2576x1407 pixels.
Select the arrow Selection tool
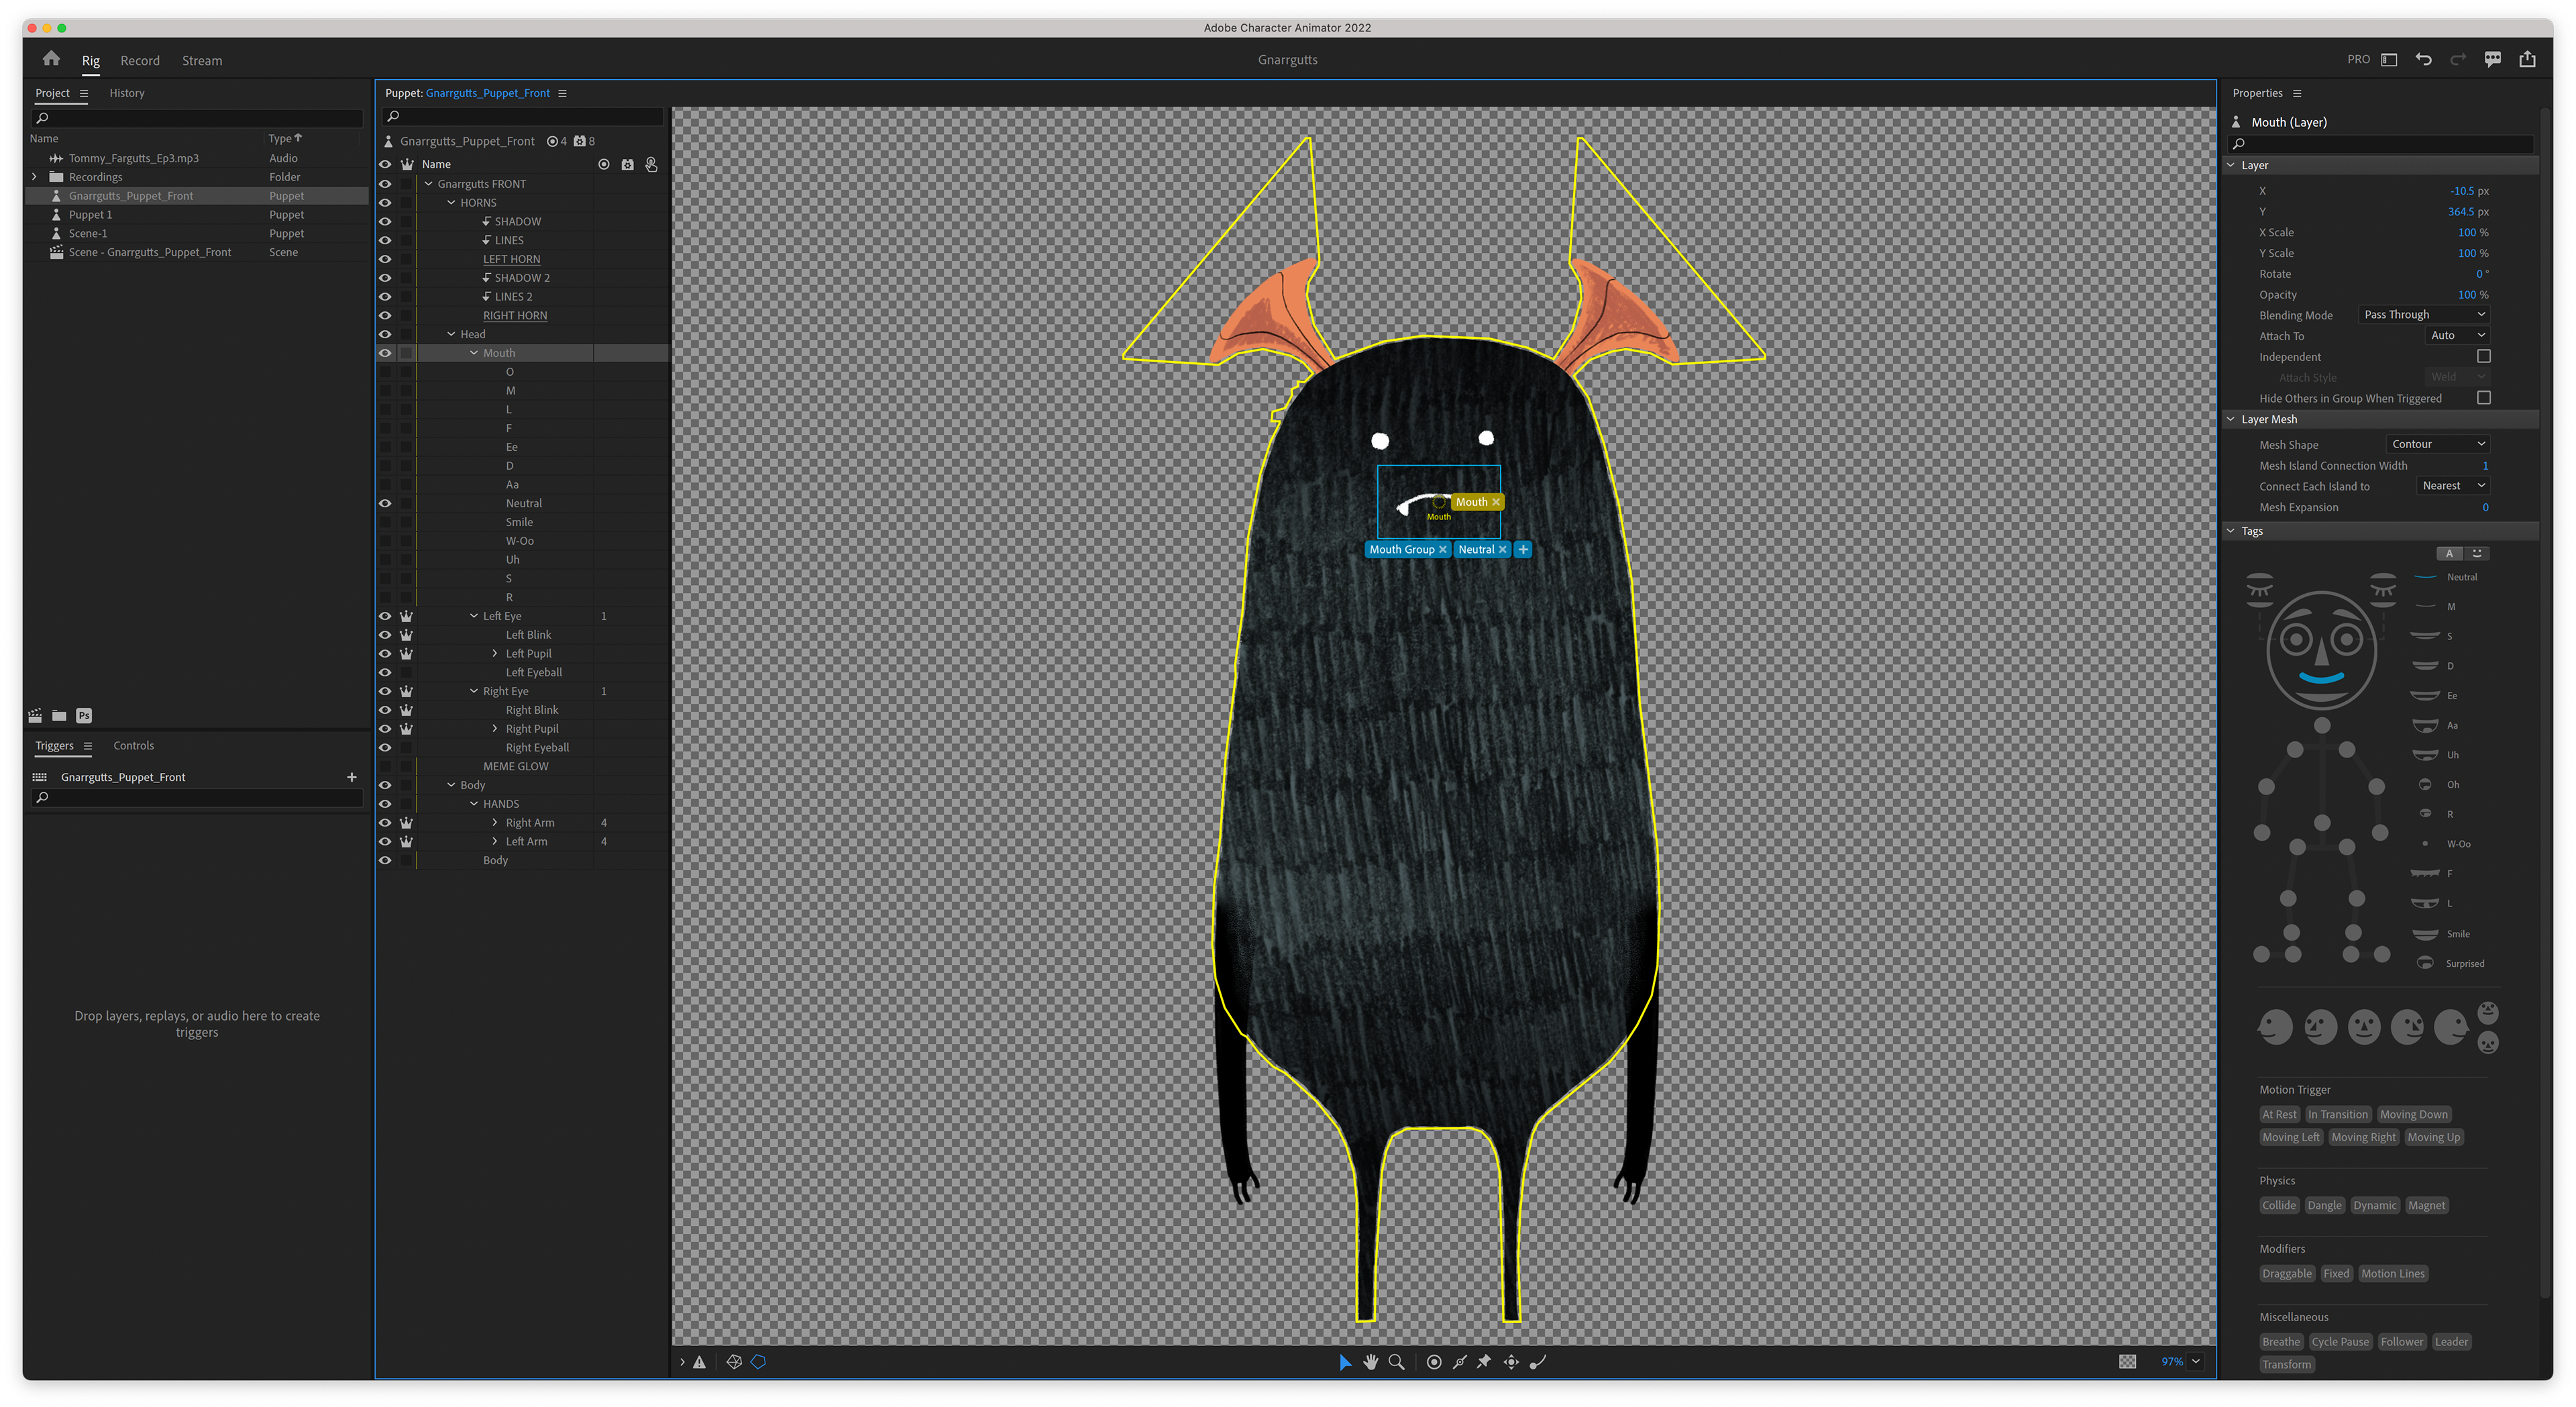coord(1345,1362)
